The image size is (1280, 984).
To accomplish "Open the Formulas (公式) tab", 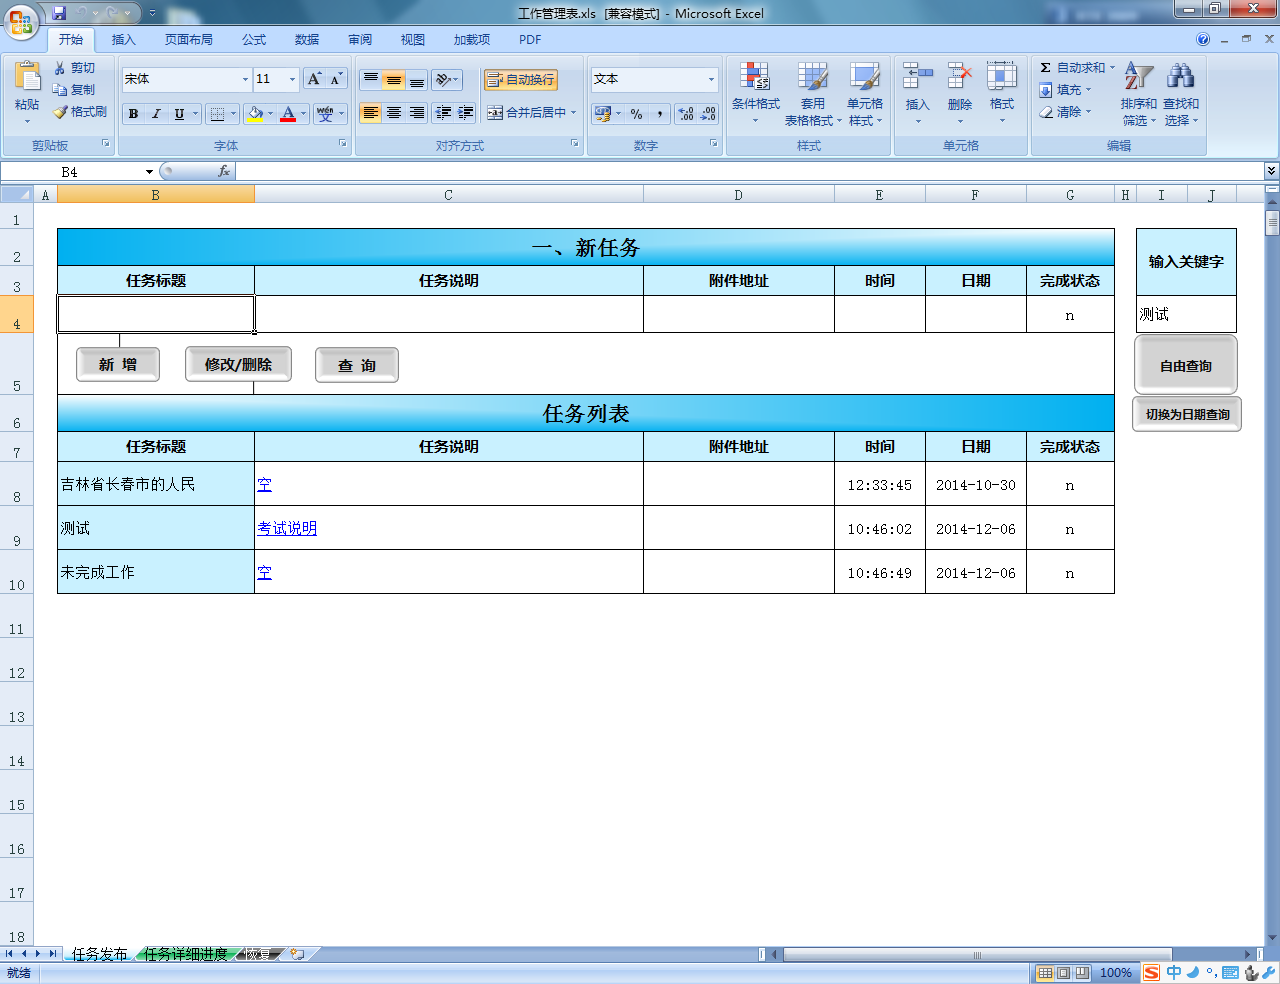I will click(254, 40).
